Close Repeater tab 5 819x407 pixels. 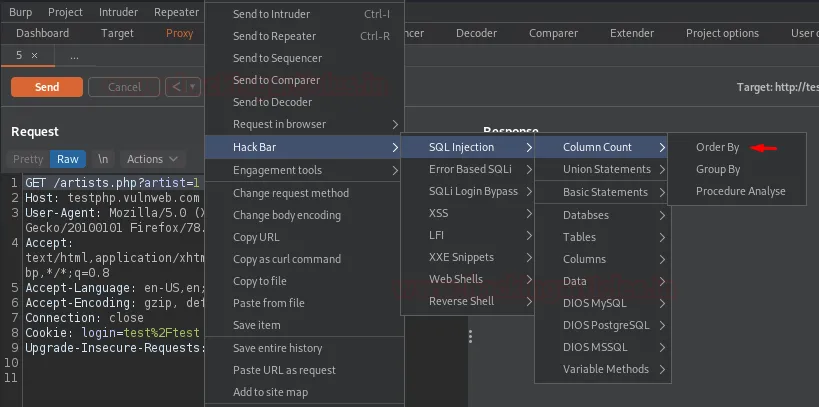coord(34,55)
